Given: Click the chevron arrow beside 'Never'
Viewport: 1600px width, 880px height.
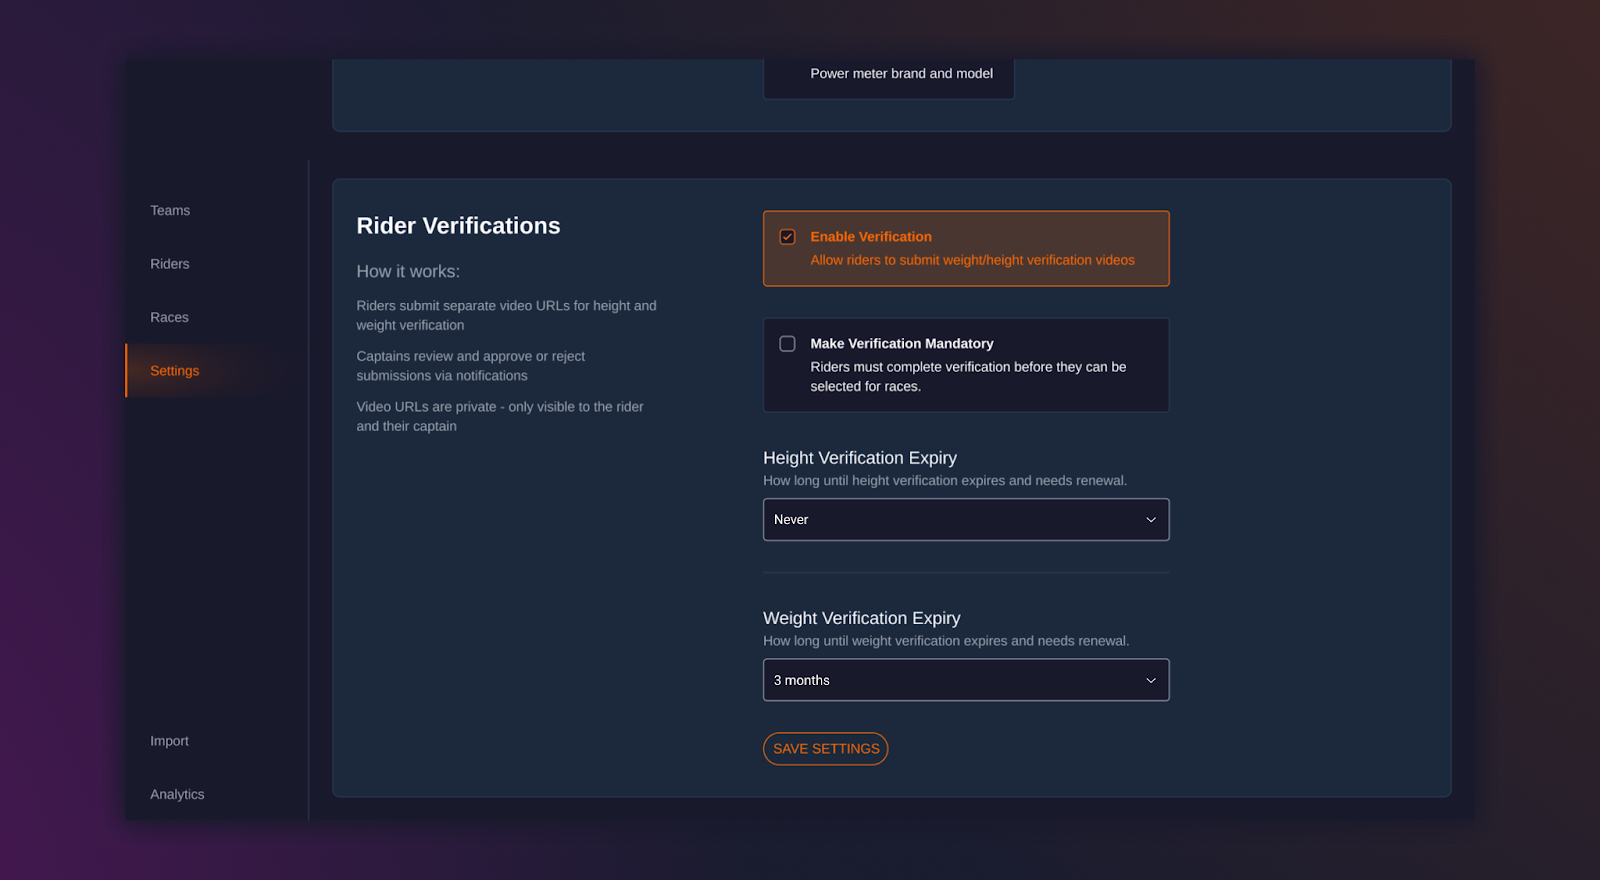Looking at the screenshot, I should (x=1150, y=520).
